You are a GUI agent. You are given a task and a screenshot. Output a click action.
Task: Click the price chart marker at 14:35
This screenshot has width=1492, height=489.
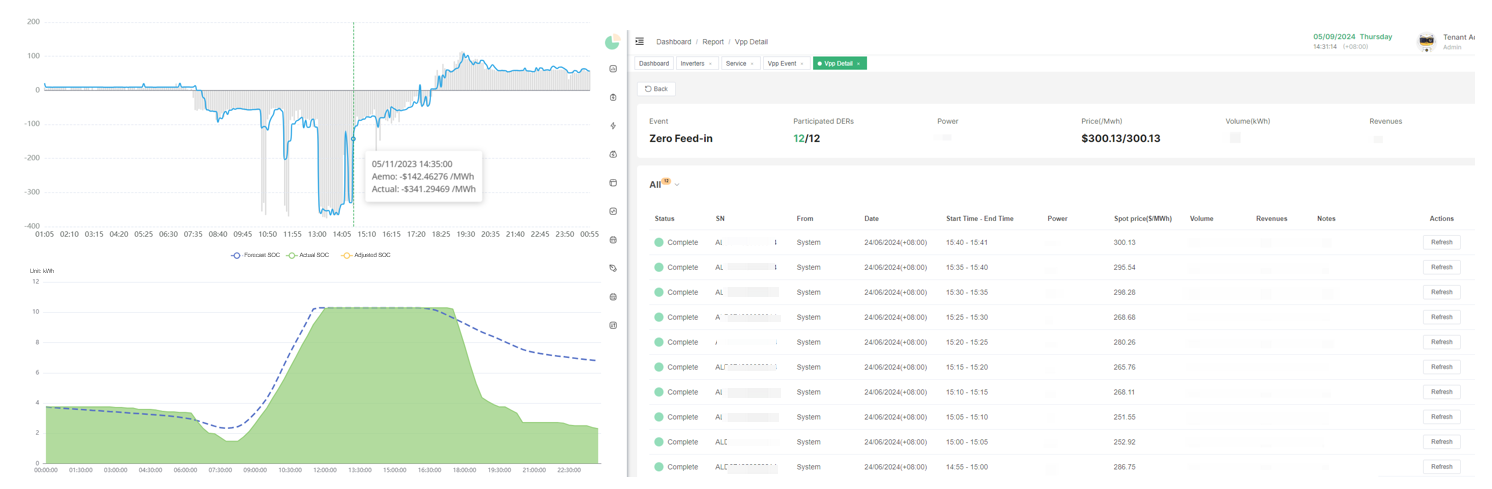pyautogui.click(x=353, y=139)
